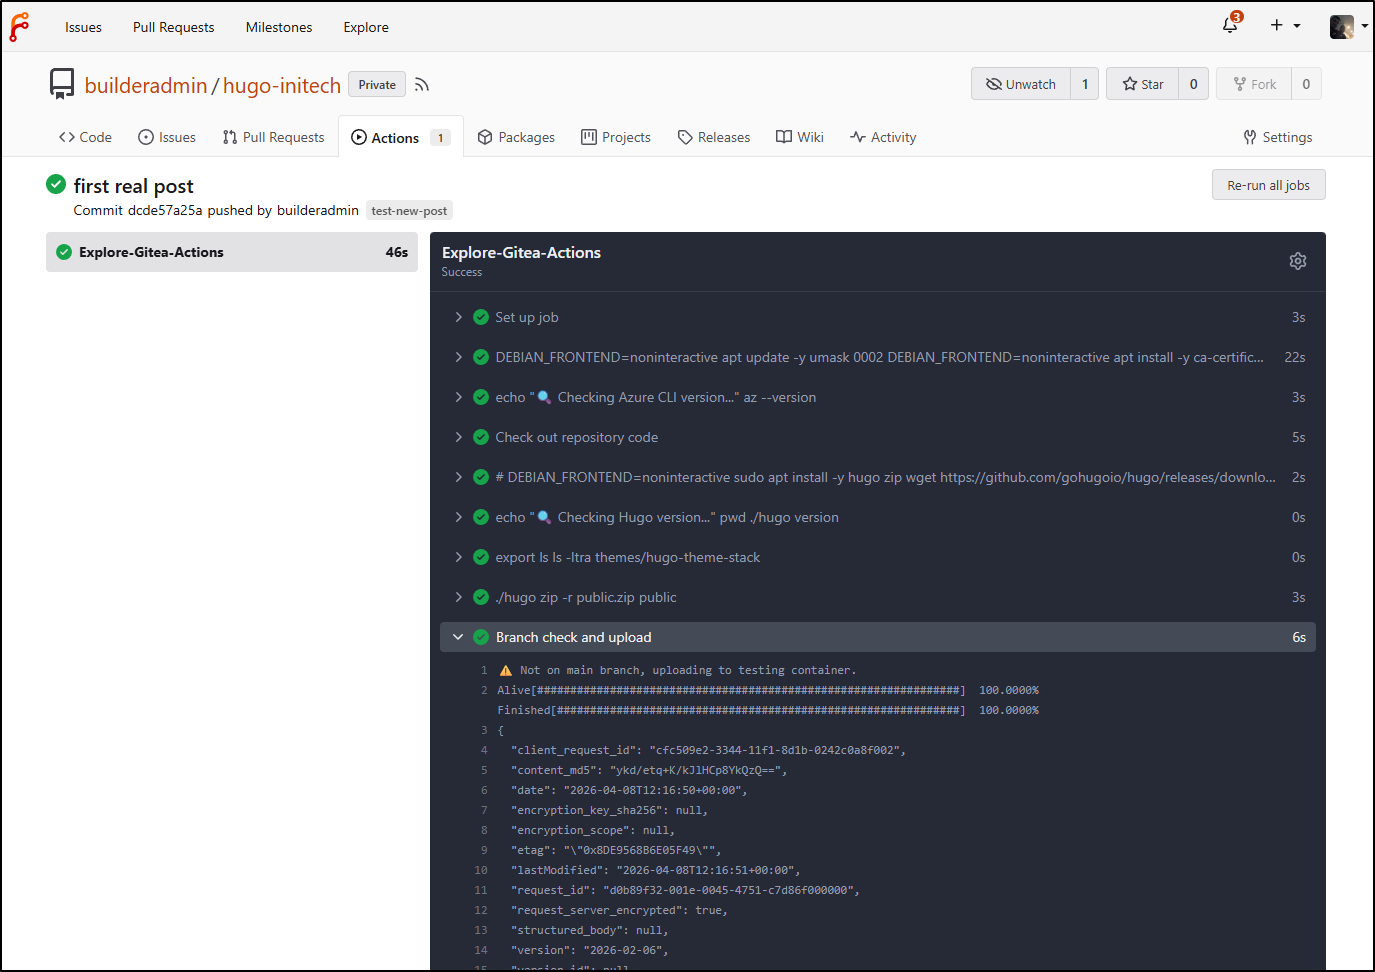Click Re-run all jobs button
The width and height of the screenshot is (1375, 972).
coord(1268,185)
